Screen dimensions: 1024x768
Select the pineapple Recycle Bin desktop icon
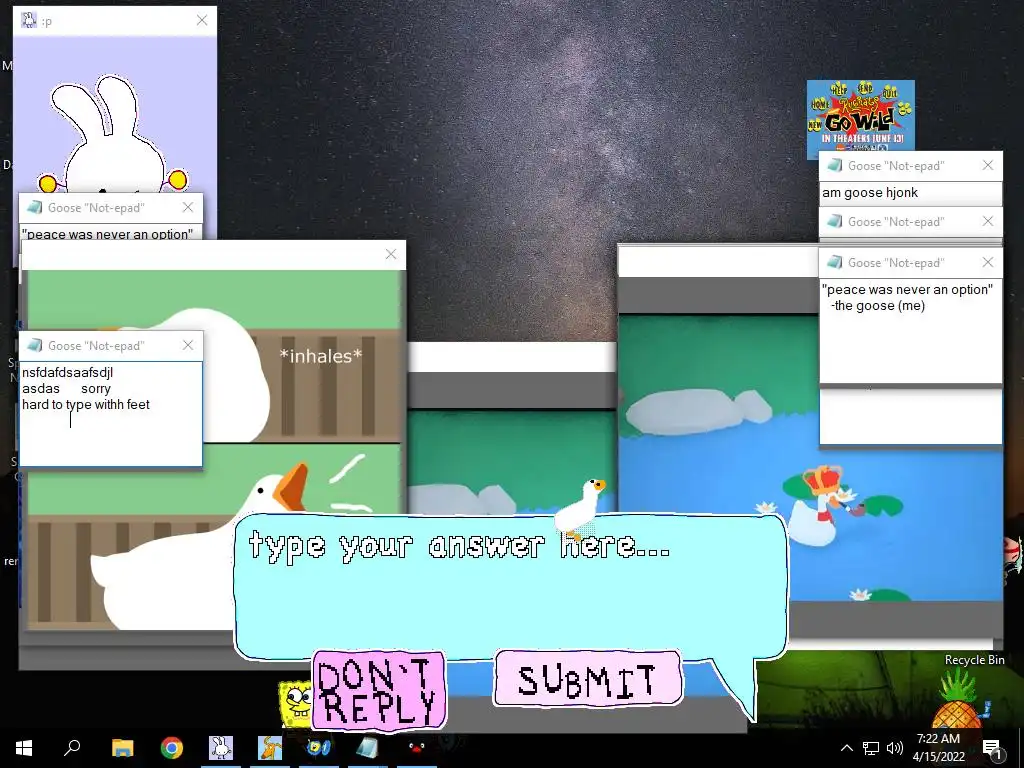point(959,698)
